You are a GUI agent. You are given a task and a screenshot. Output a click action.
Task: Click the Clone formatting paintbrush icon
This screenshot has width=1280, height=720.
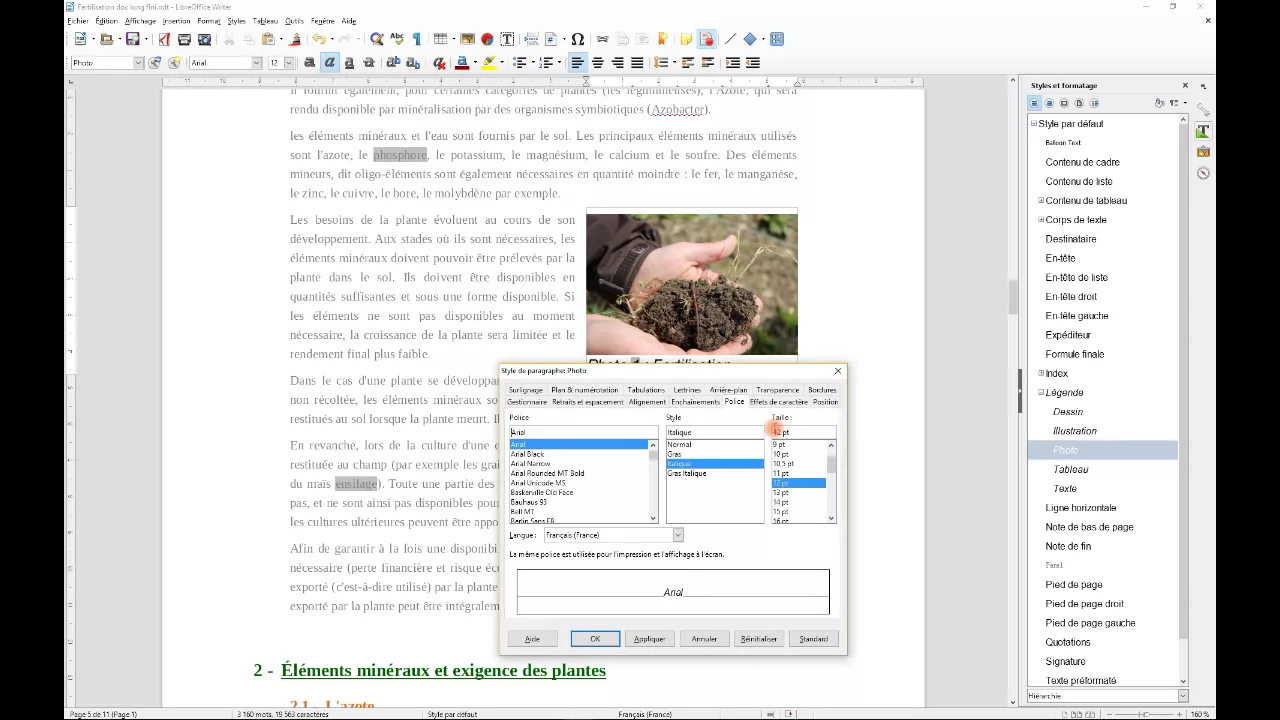[295, 39]
